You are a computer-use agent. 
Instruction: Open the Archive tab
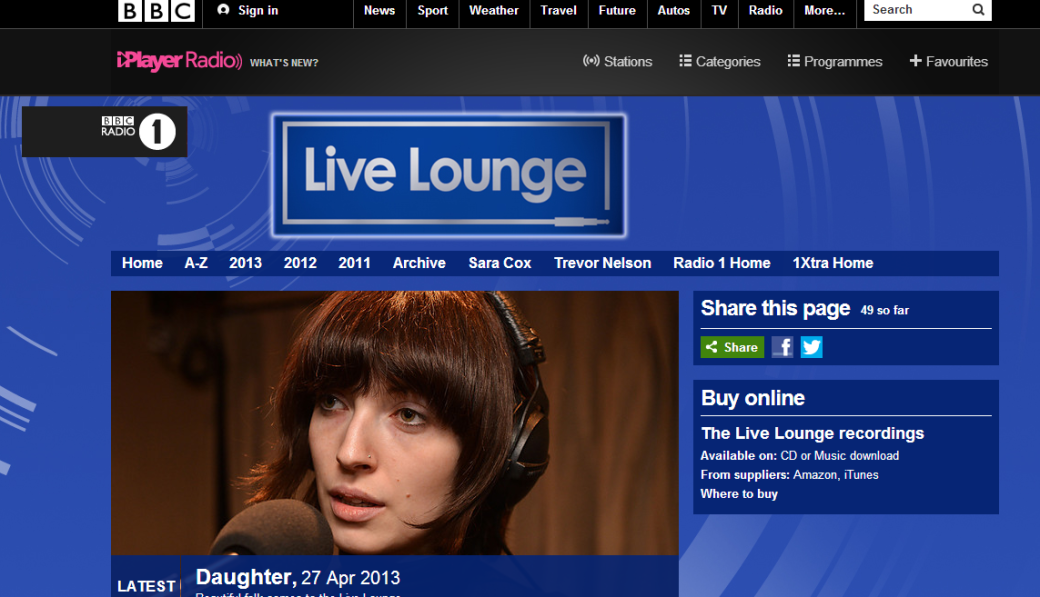419,263
